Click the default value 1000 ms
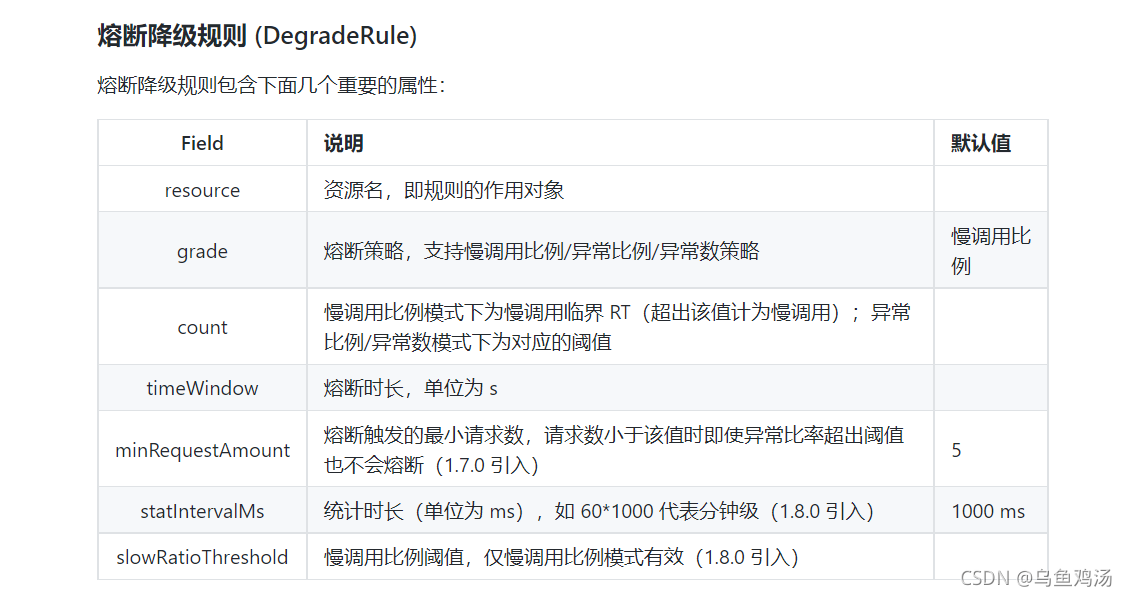 pyautogui.click(x=988, y=511)
